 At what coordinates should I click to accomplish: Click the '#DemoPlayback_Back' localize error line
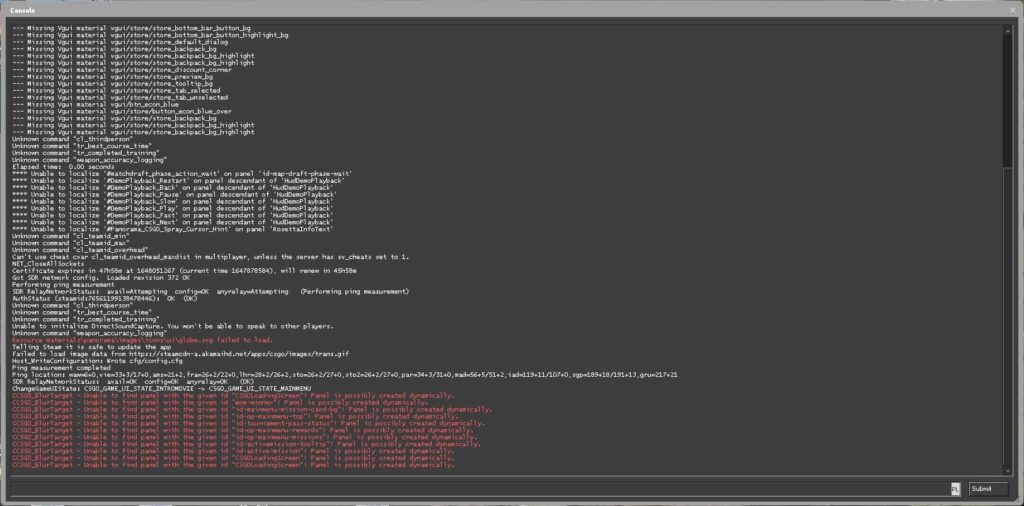tap(172, 187)
